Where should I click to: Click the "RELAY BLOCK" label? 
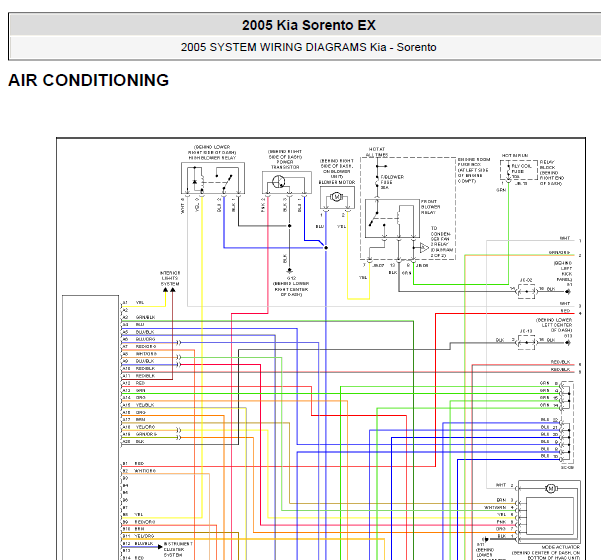547,165
